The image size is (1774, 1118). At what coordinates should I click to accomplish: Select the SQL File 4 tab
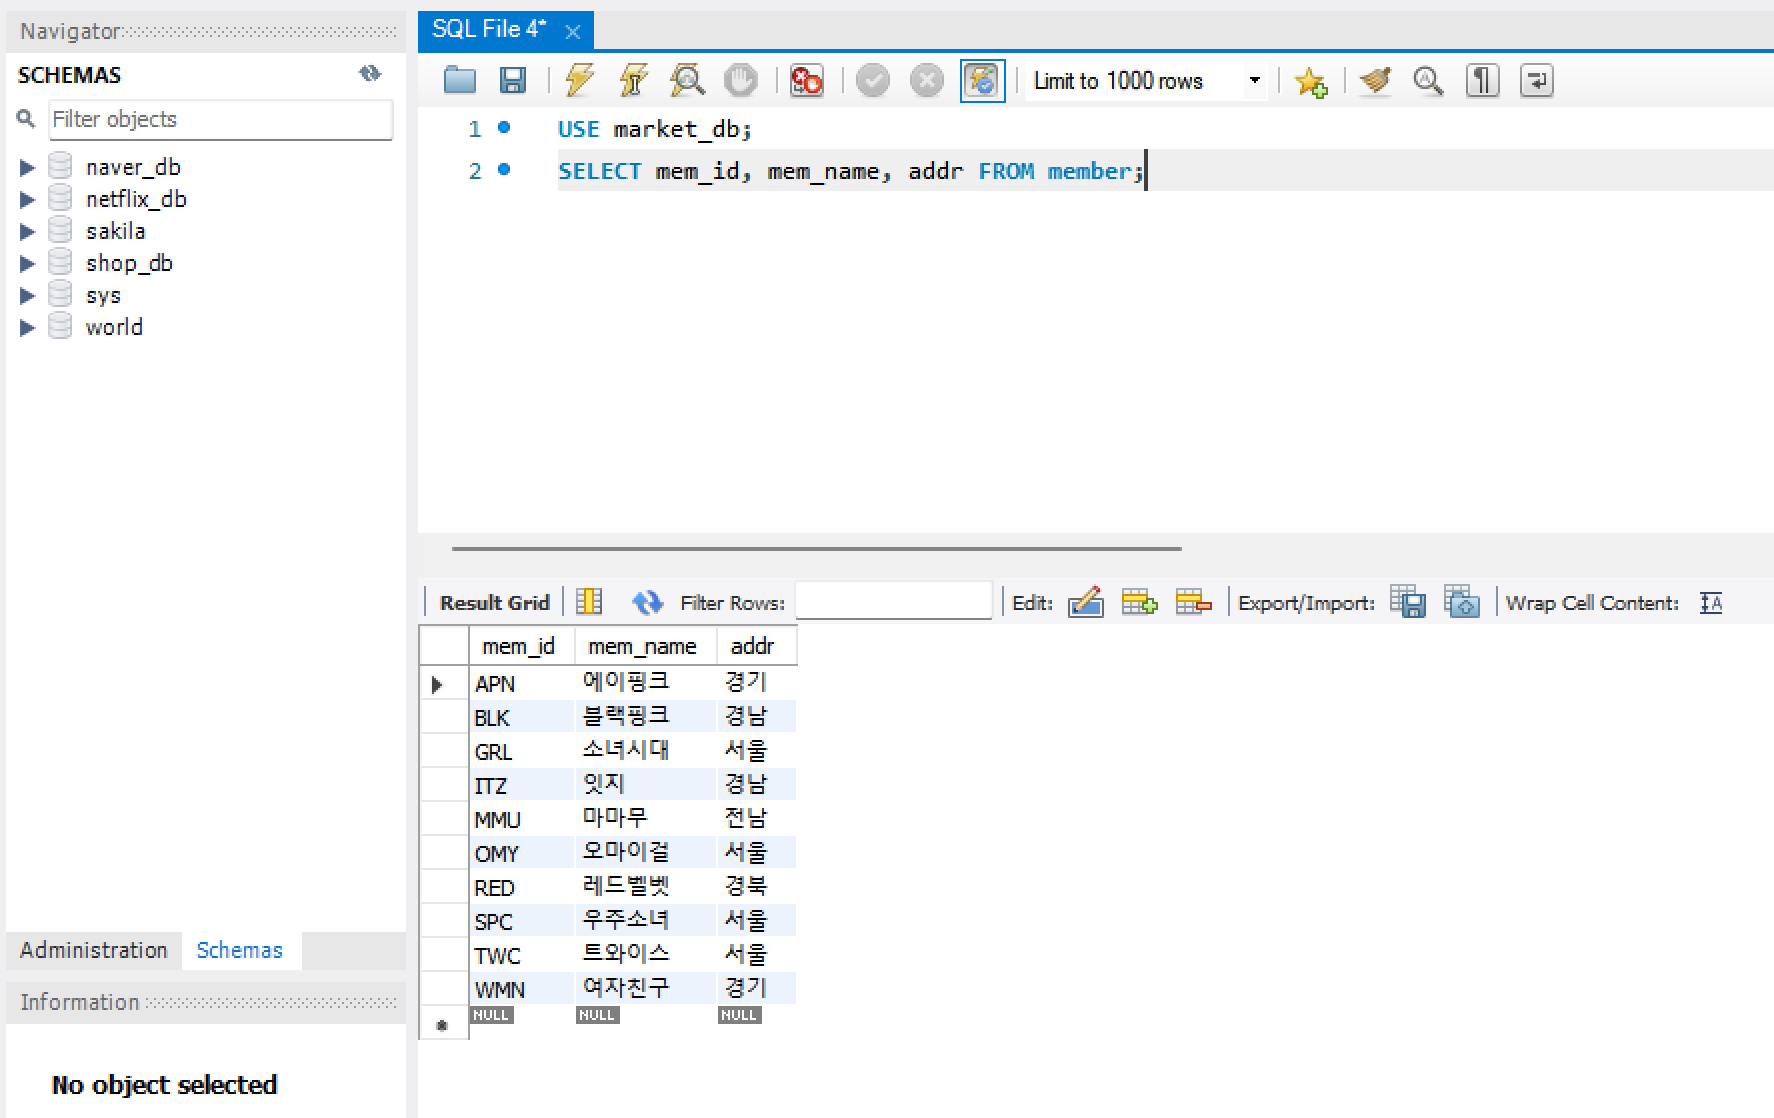490,29
